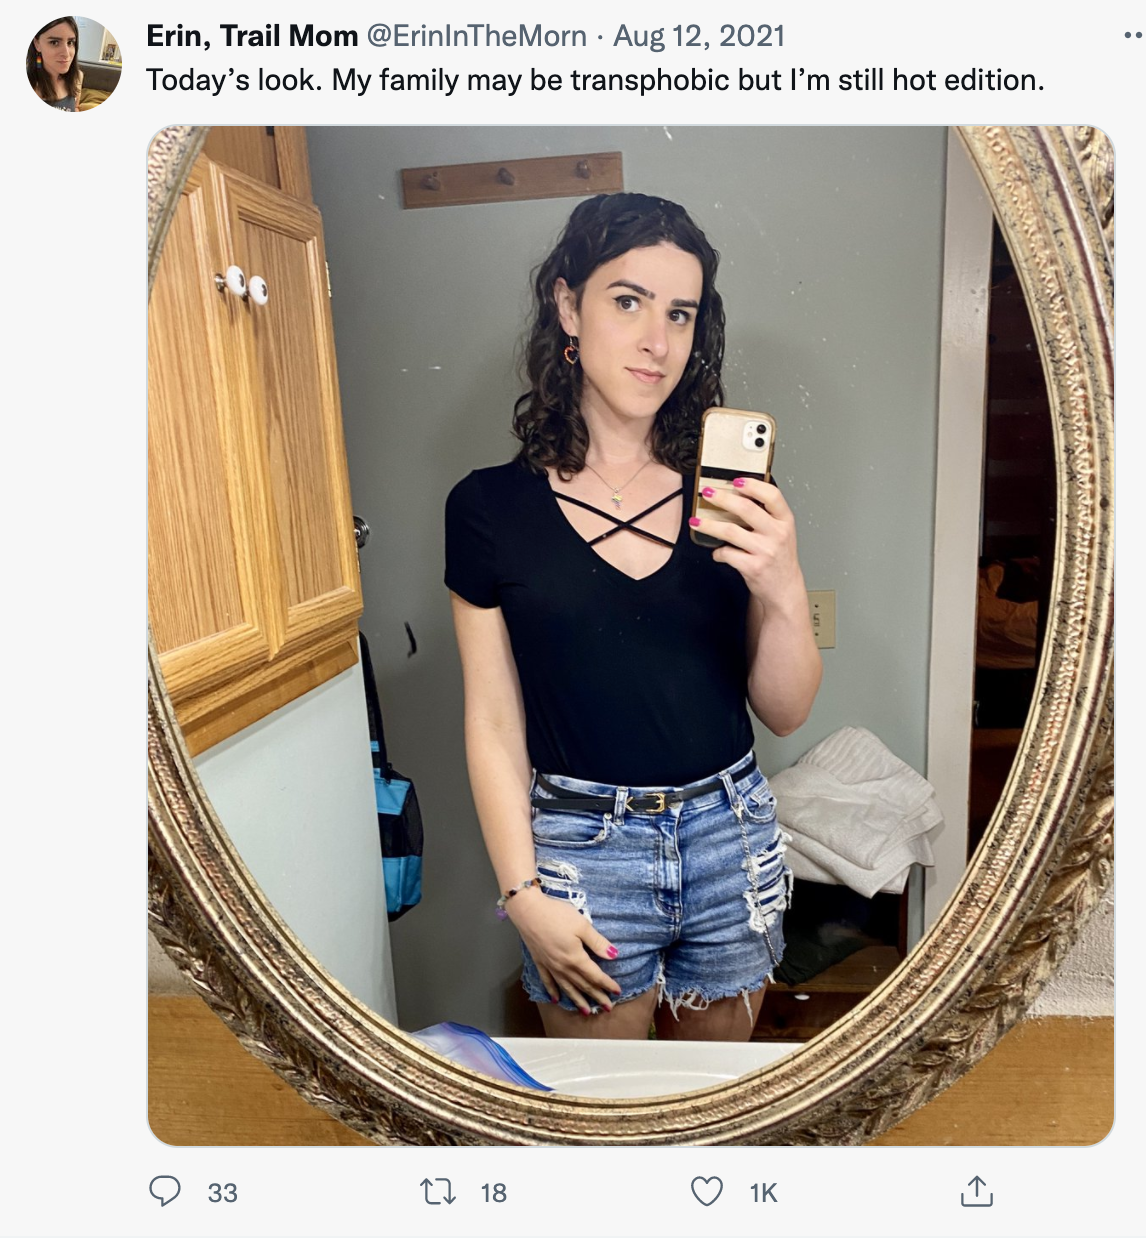Click the 33 replies count

tap(223, 1192)
